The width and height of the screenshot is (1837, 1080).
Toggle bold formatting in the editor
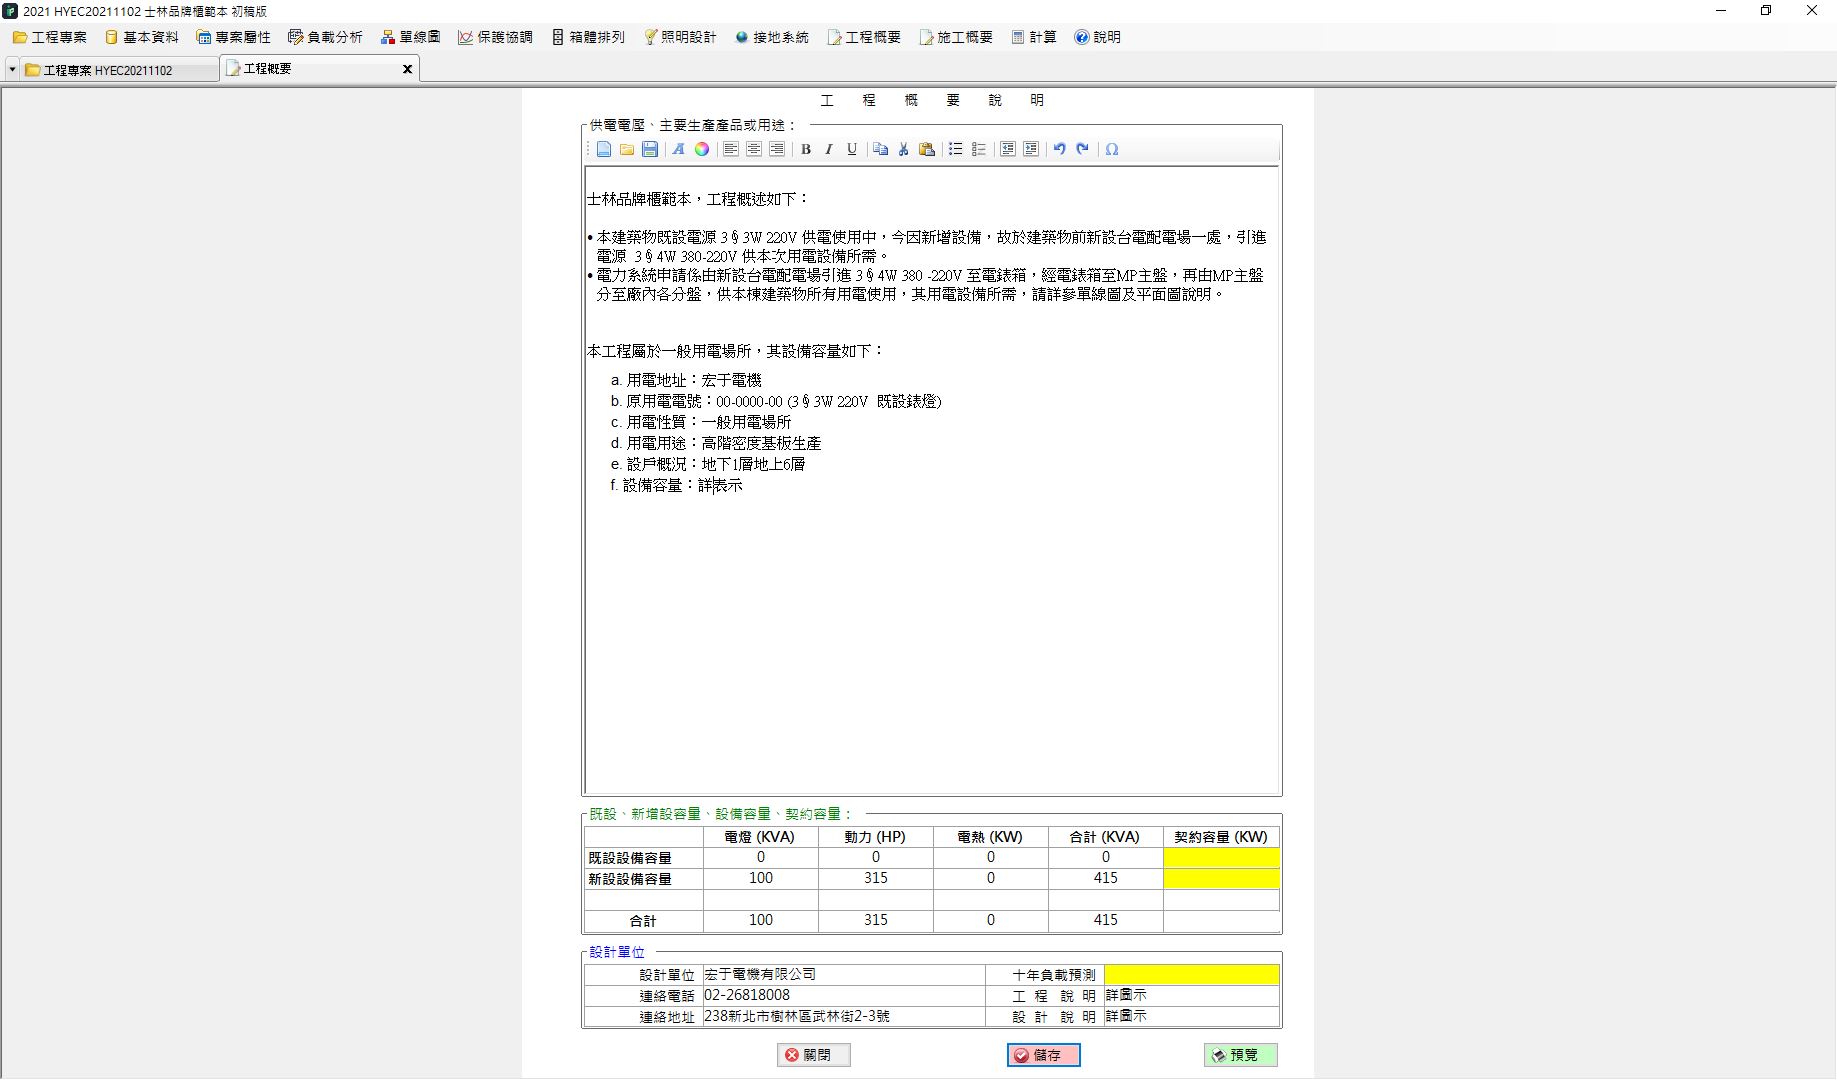(806, 149)
